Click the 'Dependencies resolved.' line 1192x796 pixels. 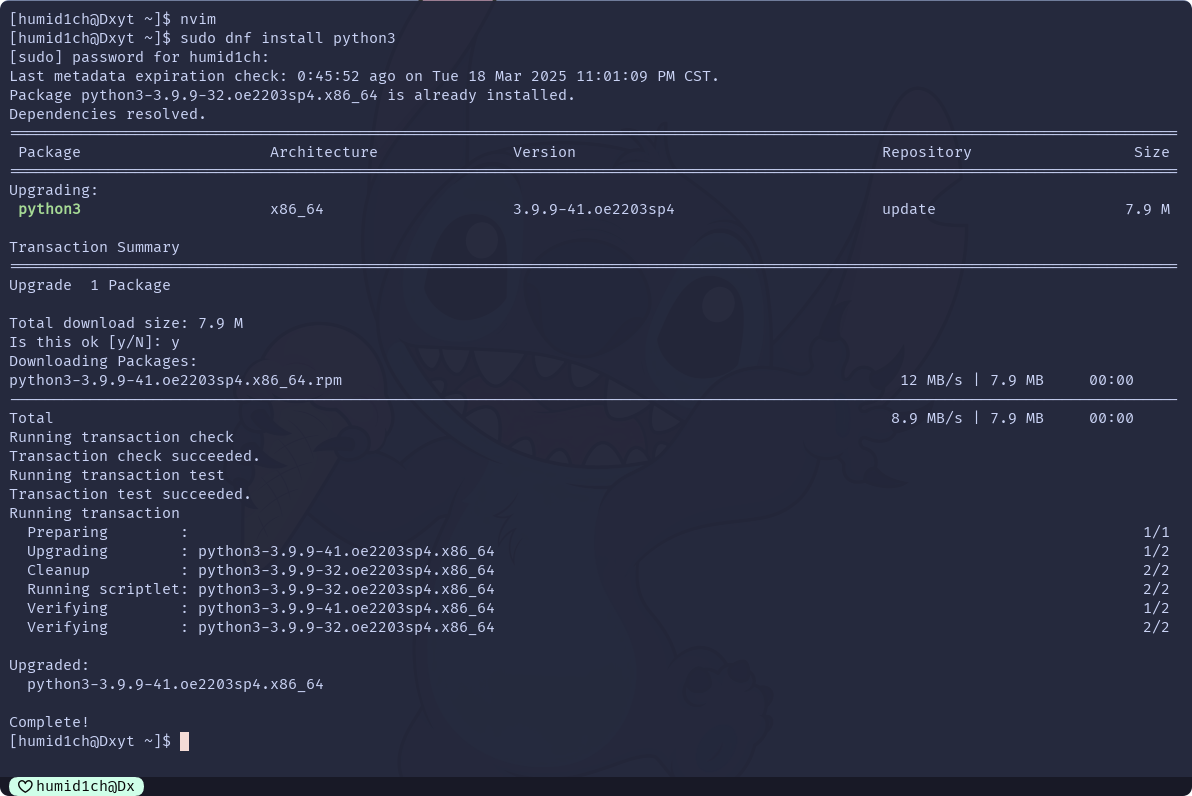point(107,114)
